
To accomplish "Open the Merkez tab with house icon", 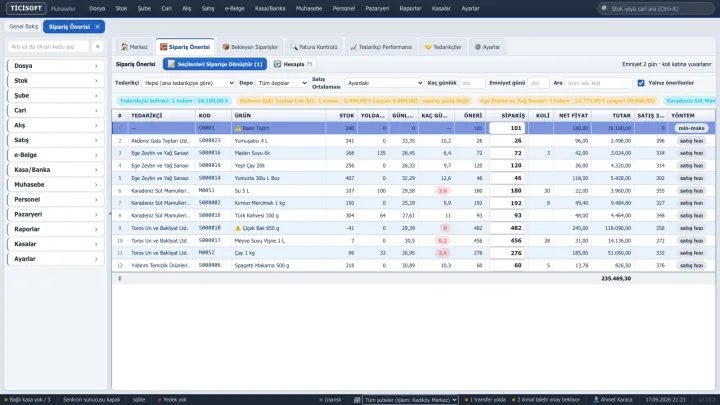I will 134,47.
